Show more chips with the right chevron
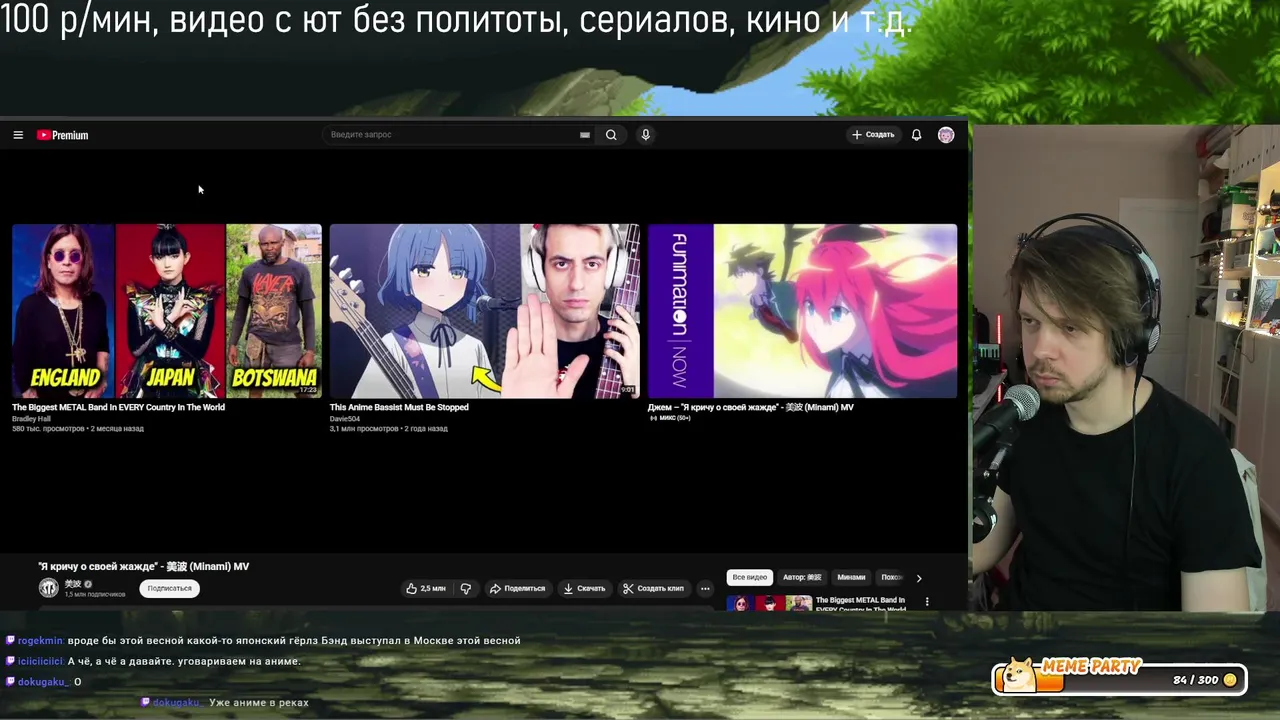Viewport: 1280px width, 720px height. coord(919,577)
